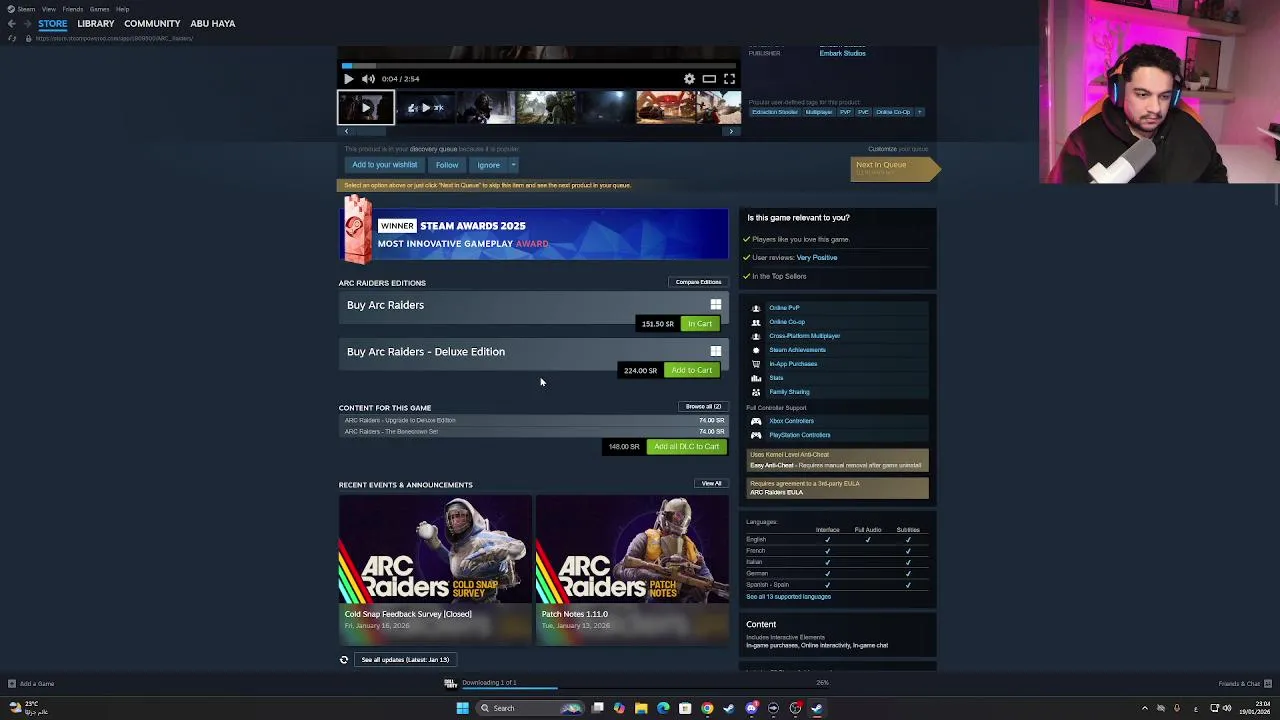Screen dimensions: 1280x720
Task: Click PlayStation Controllers gamepad icon
Action: (x=756, y=435)
